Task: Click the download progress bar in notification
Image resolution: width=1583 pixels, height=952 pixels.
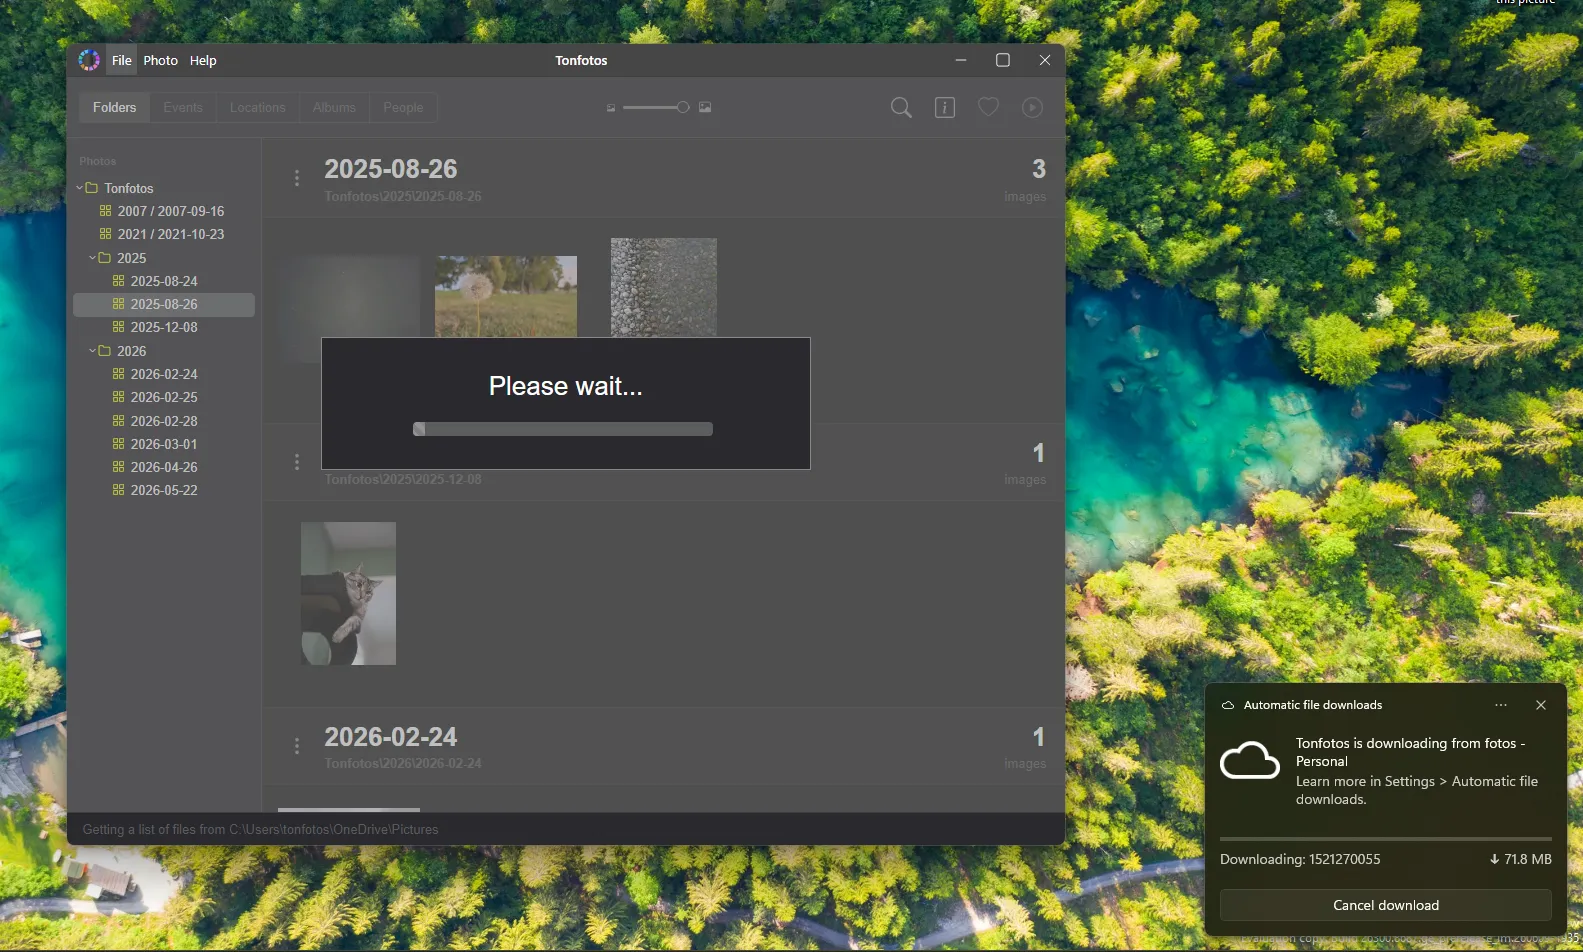Action: [1386, 838]
